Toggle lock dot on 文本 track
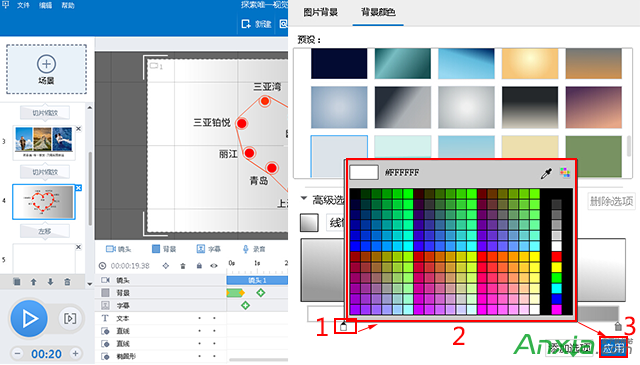Image resolution: width=640 pixels, height=365 pixels. pyautogui.click(x=200, y=318)
